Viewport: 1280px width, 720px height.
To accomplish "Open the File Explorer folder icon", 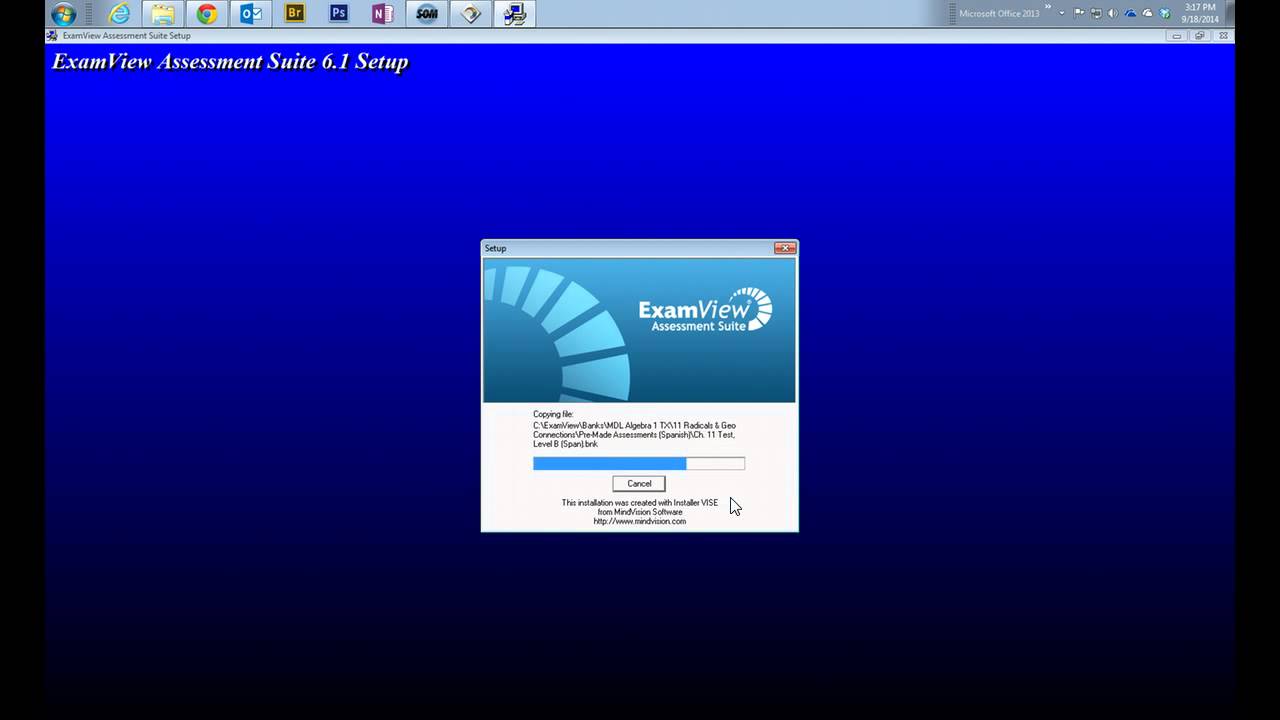I will click(x=163, y=14).
